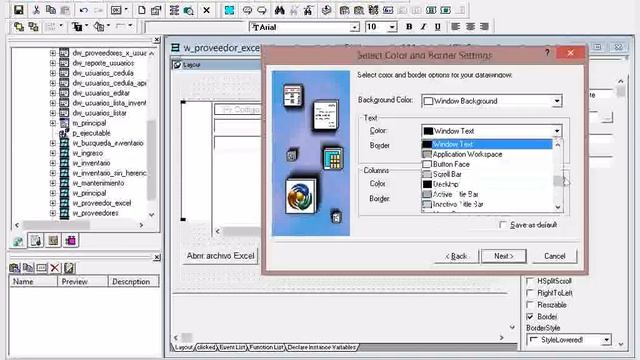Click the align left text icon
Image resolution: width=640 pixels, height=360 pixels.
click(456, 27)
